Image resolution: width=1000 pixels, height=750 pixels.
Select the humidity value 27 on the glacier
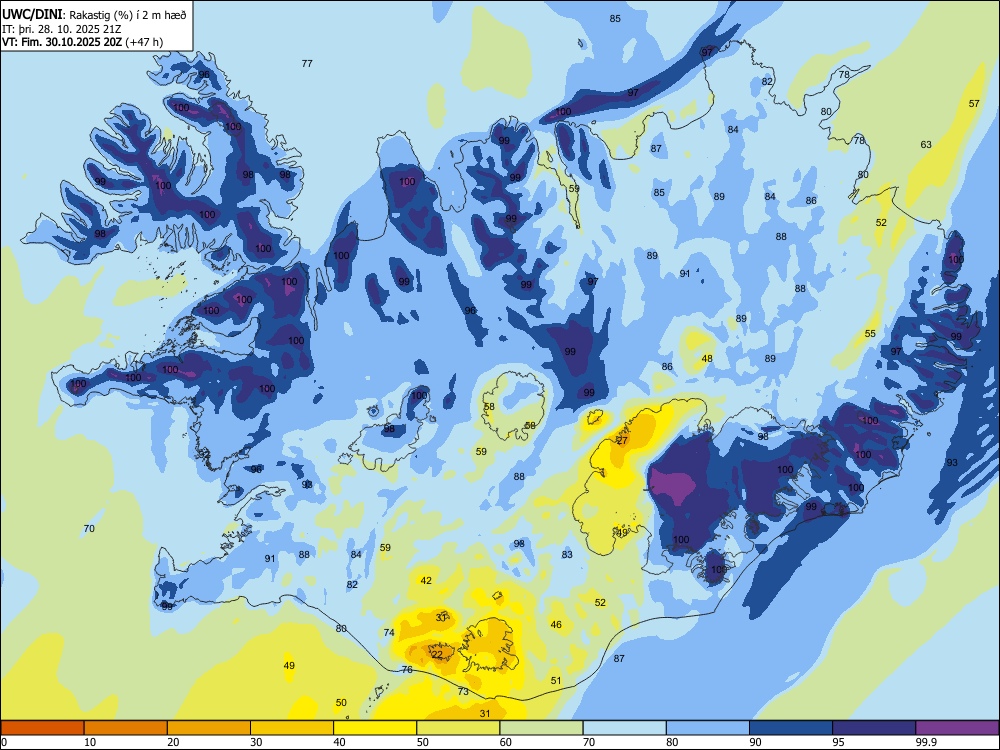click(x=623, y=440)
